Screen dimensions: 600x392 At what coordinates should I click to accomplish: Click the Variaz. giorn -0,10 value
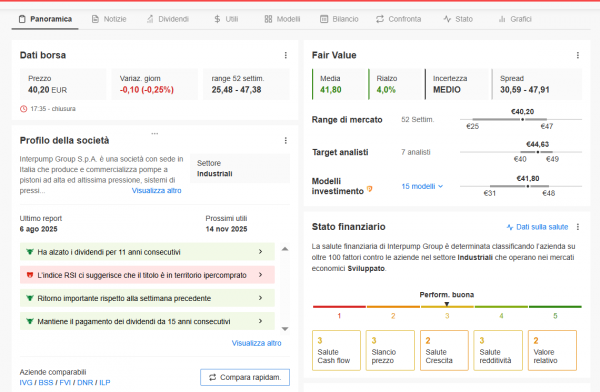[147, 90]
